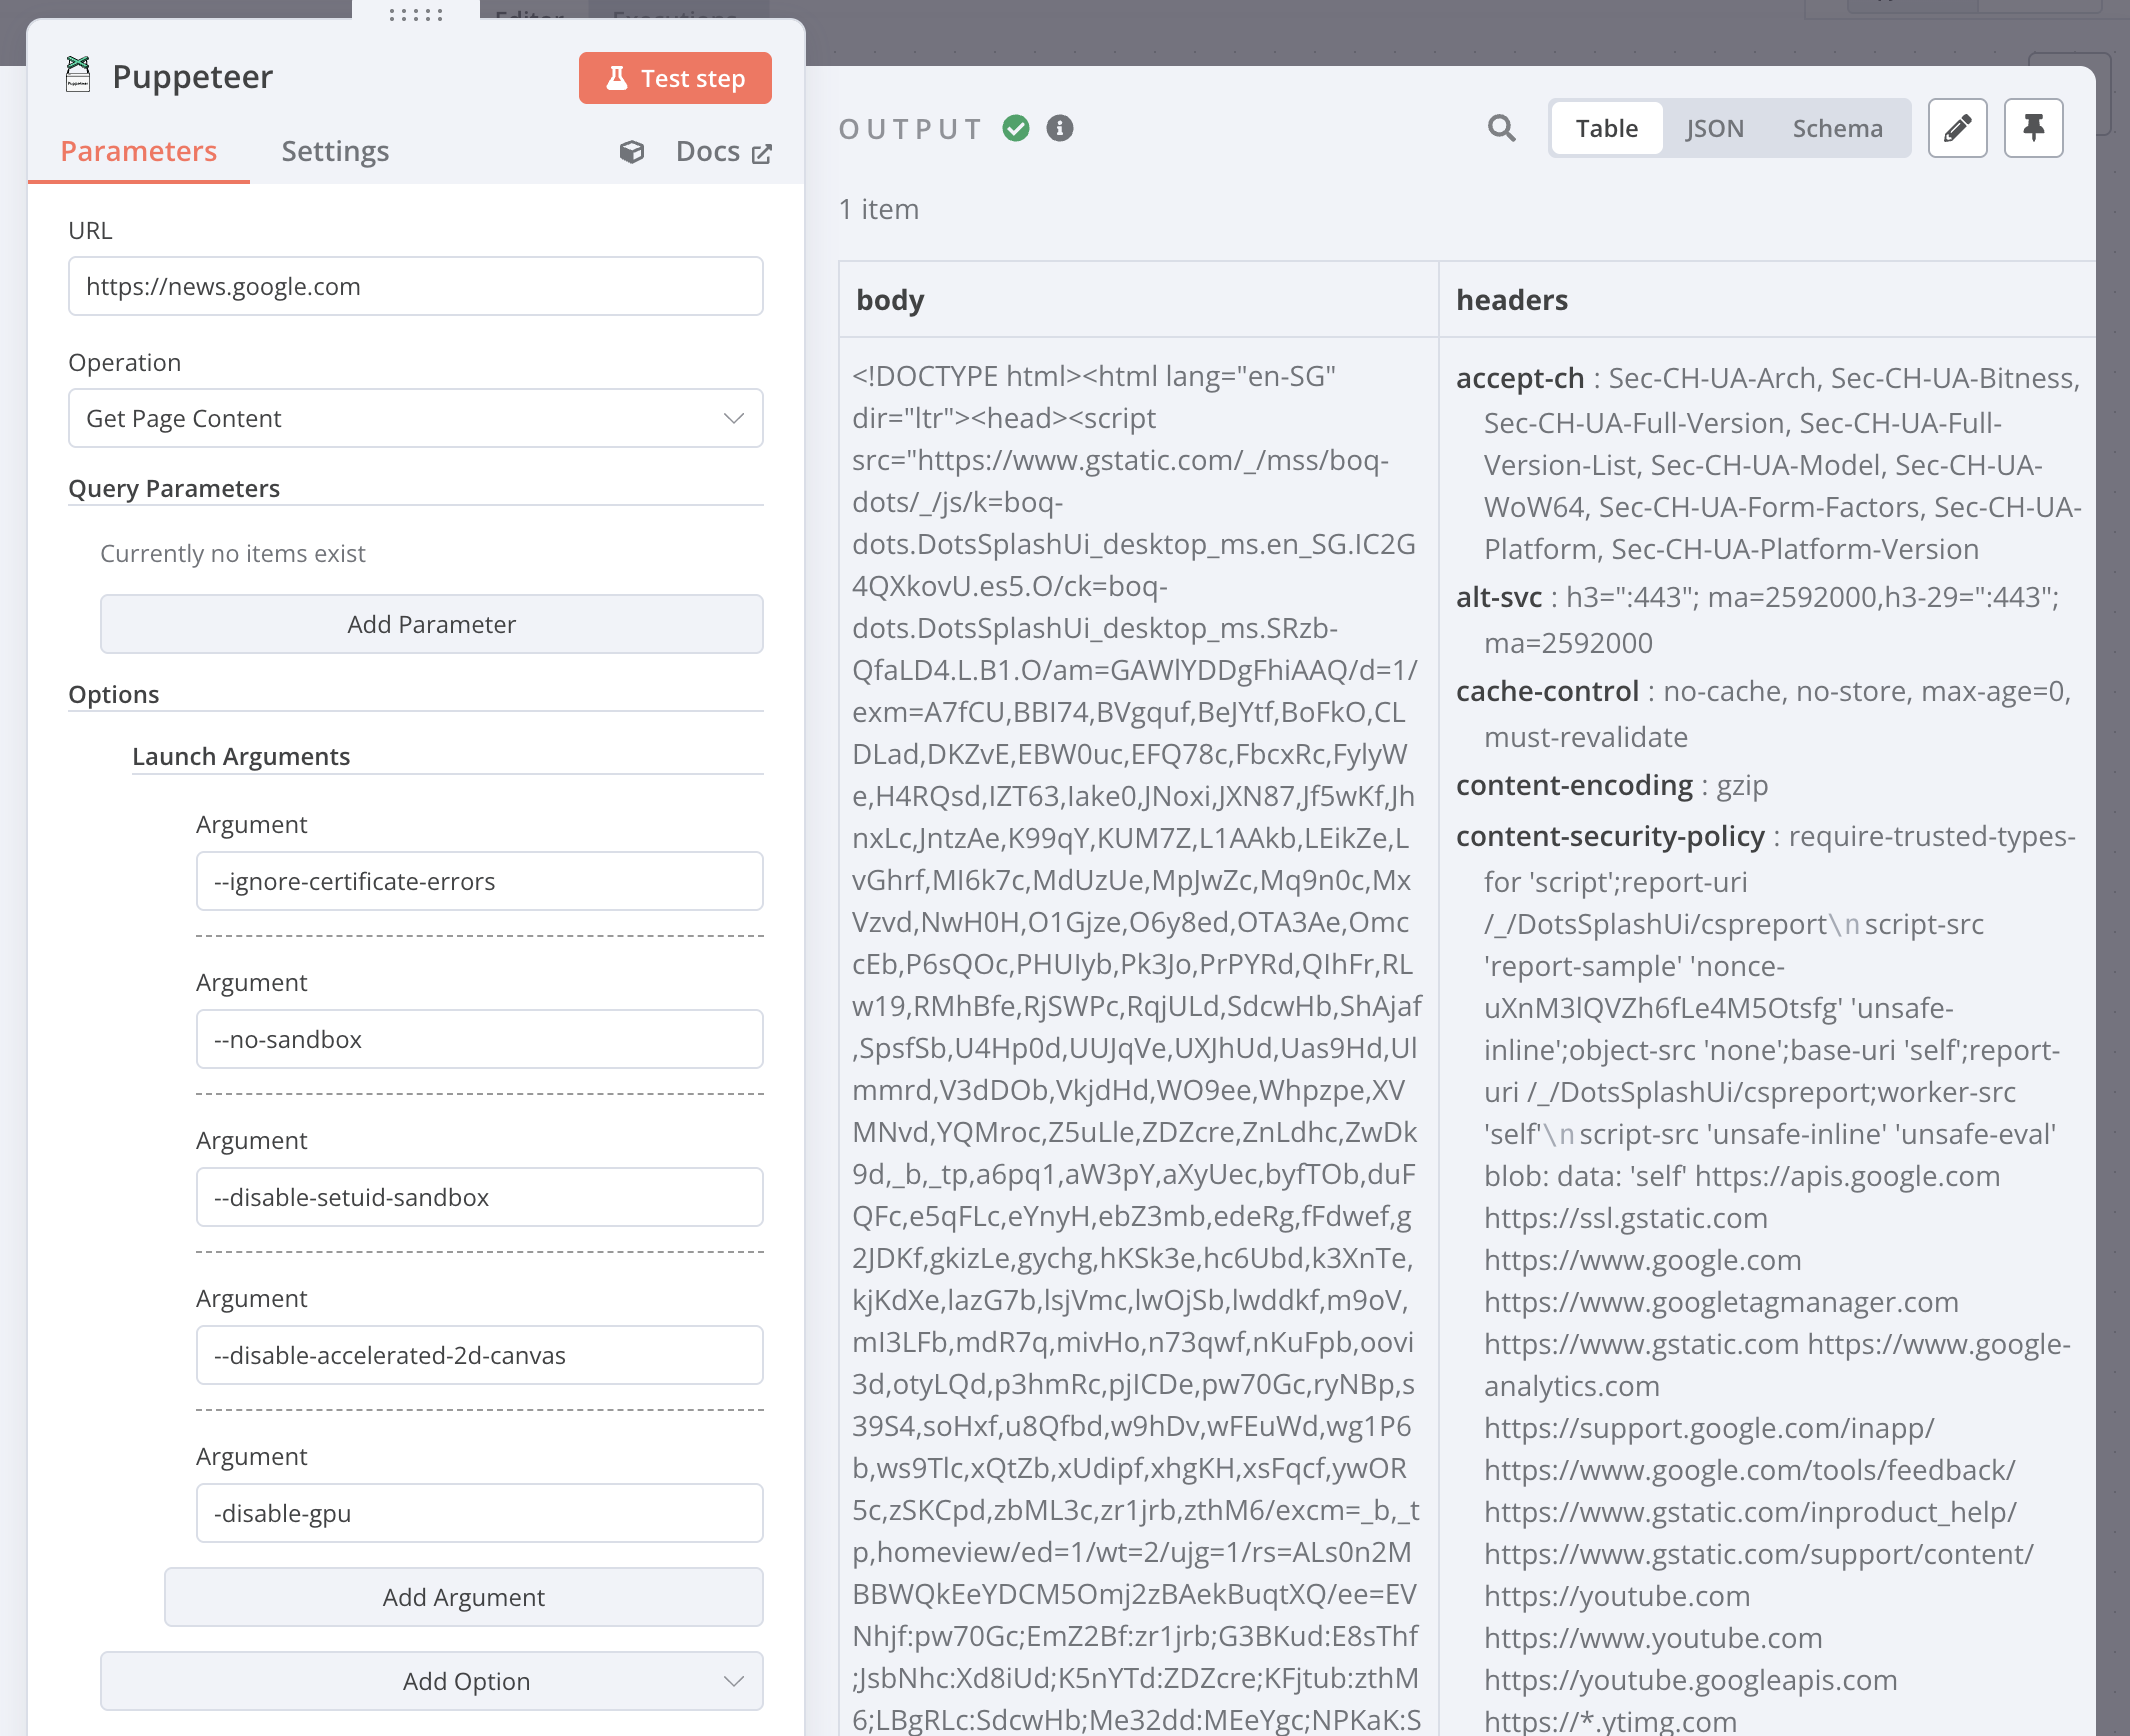This screenshot has width=2130, height=1736.
Task: Click the edit output pencil icon
Action: (1957, 128)
